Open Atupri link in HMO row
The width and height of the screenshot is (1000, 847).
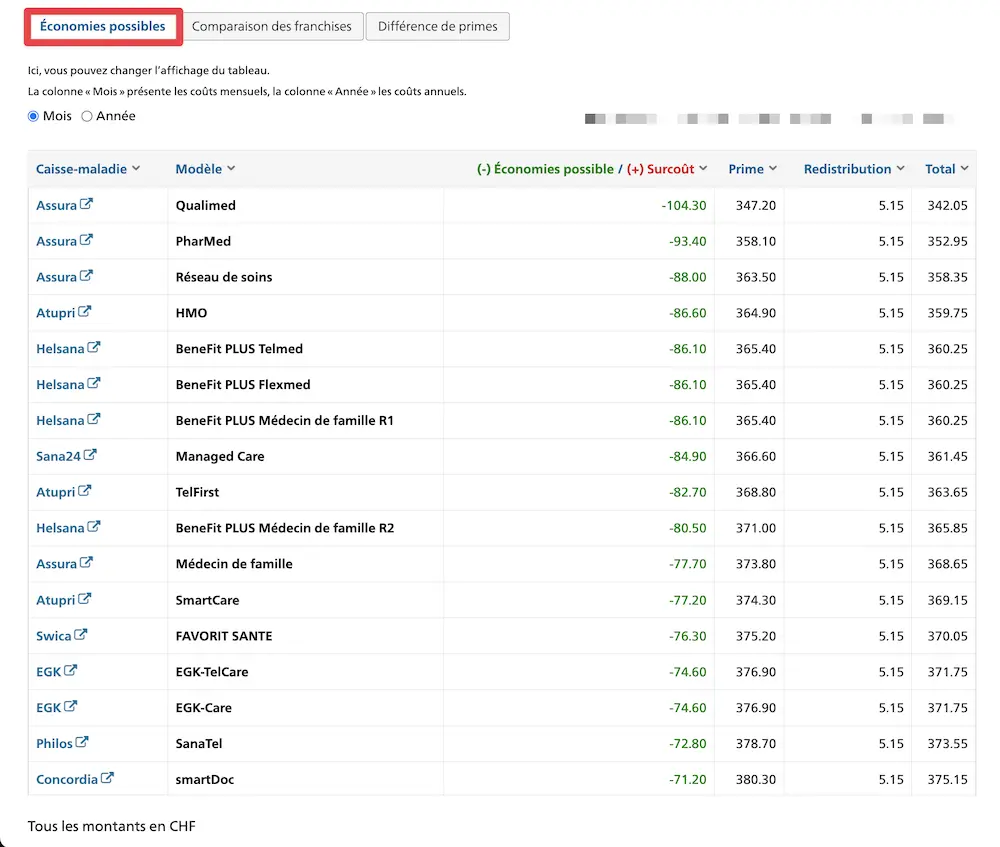pyautogui.click(x=55, y=313)
